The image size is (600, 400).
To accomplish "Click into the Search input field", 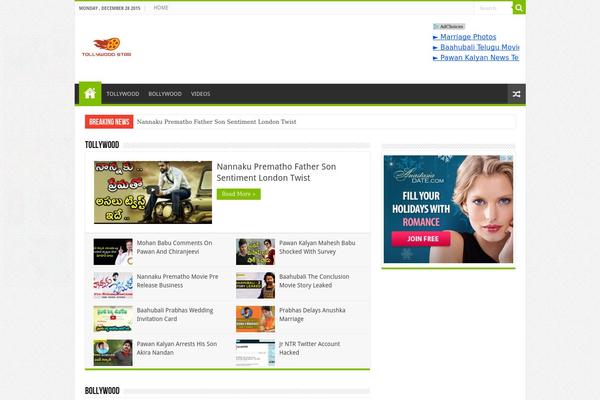I will 494,8.
